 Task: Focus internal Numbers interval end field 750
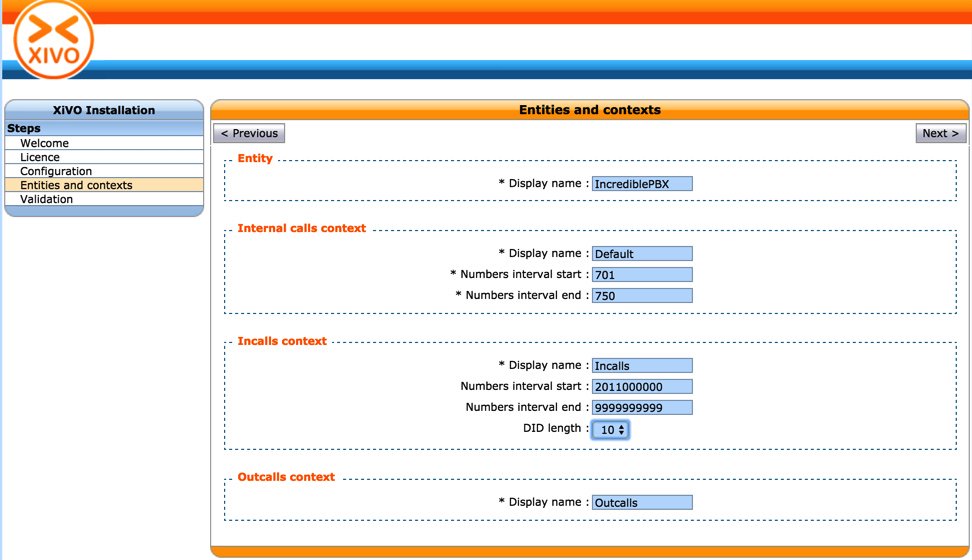point(642,296)
